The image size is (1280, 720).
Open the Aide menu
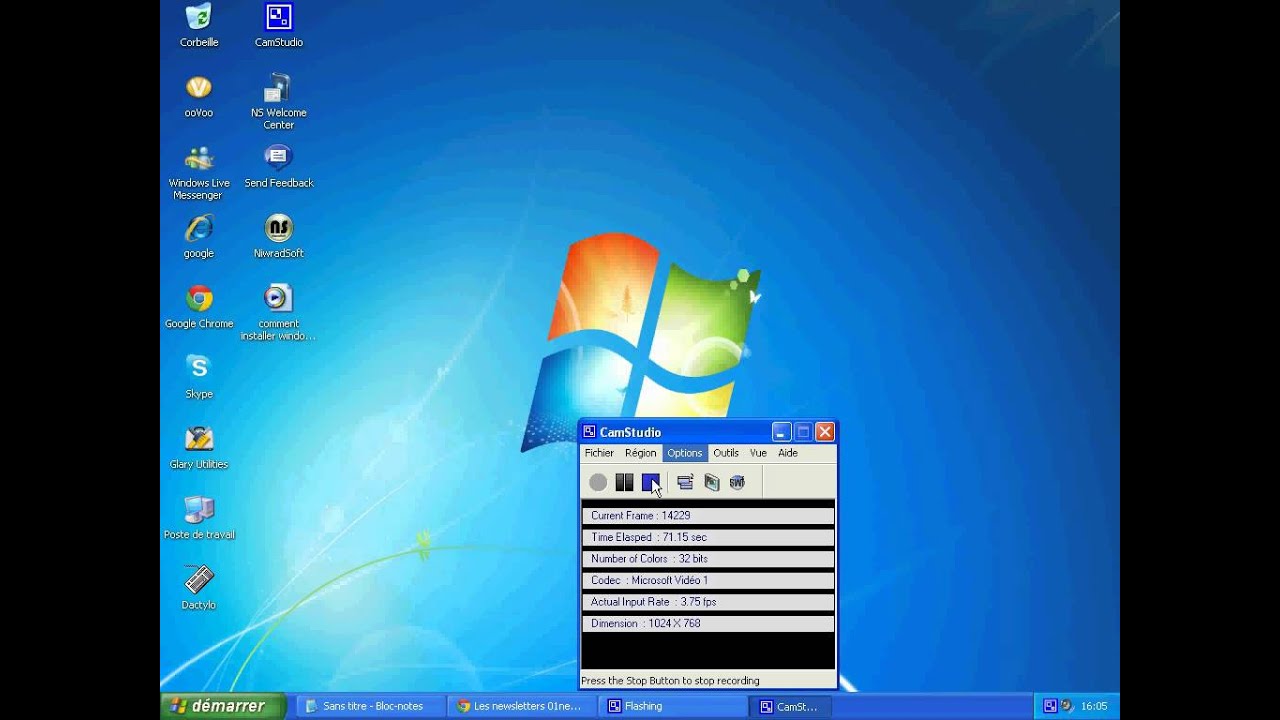[788, 453]
